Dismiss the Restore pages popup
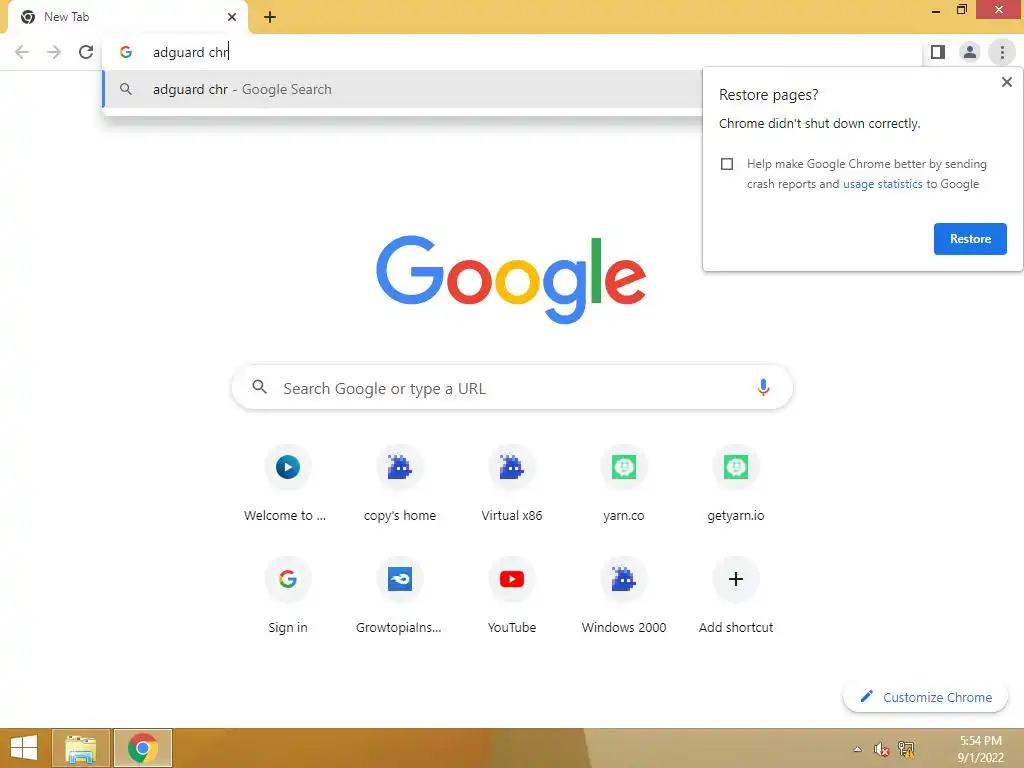This screenshot has width=1024, height=768. (x=1006, y=82)
